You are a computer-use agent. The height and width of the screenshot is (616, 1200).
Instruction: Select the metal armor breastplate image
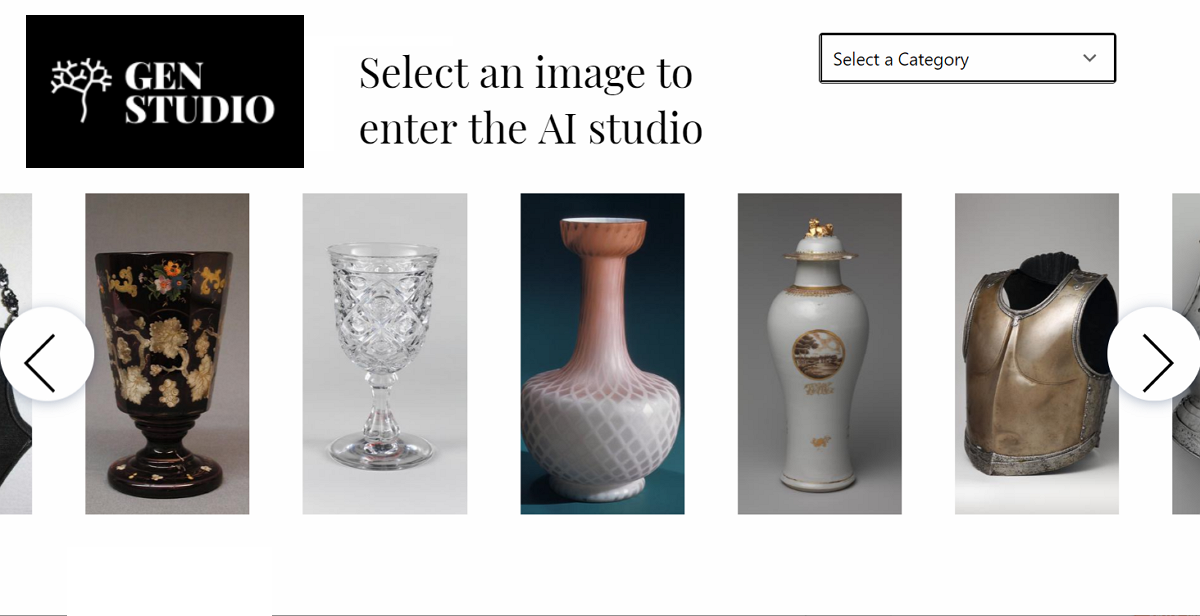click(1037, 354)
